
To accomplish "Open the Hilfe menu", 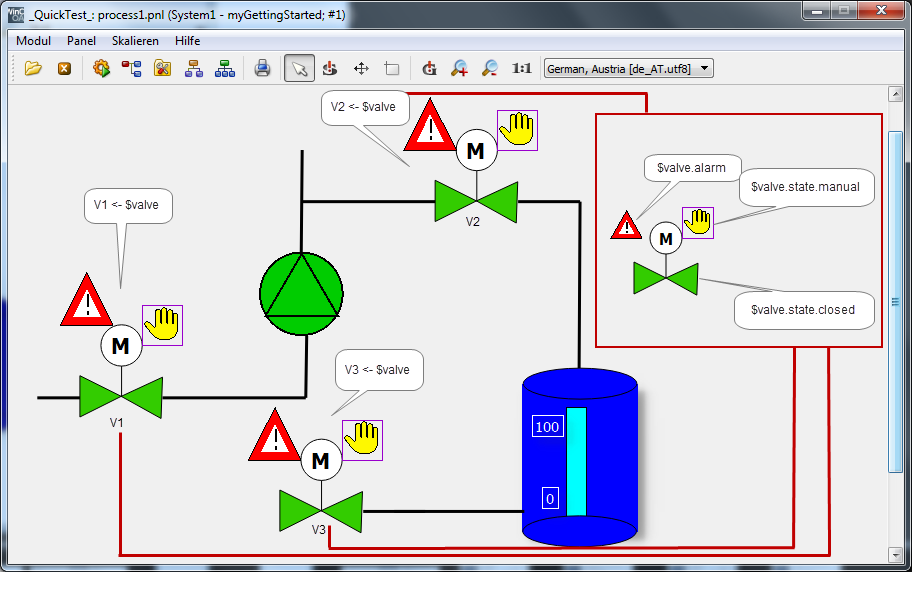I will pos(187,41).
